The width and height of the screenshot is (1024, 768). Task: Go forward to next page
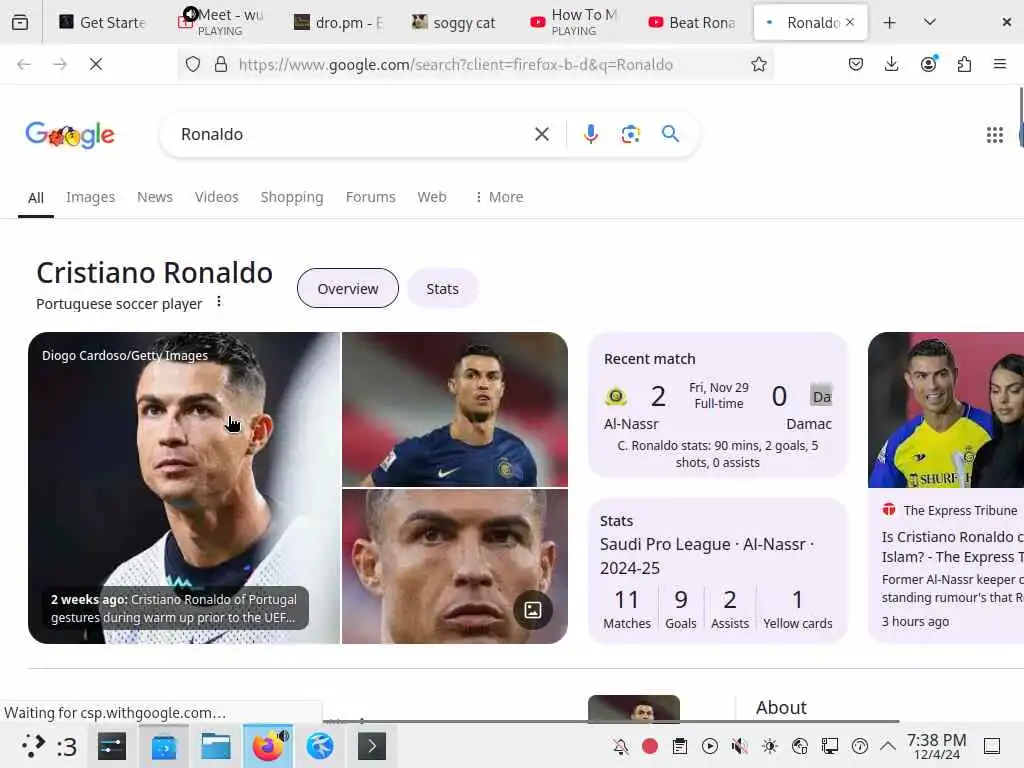(59, 64)
